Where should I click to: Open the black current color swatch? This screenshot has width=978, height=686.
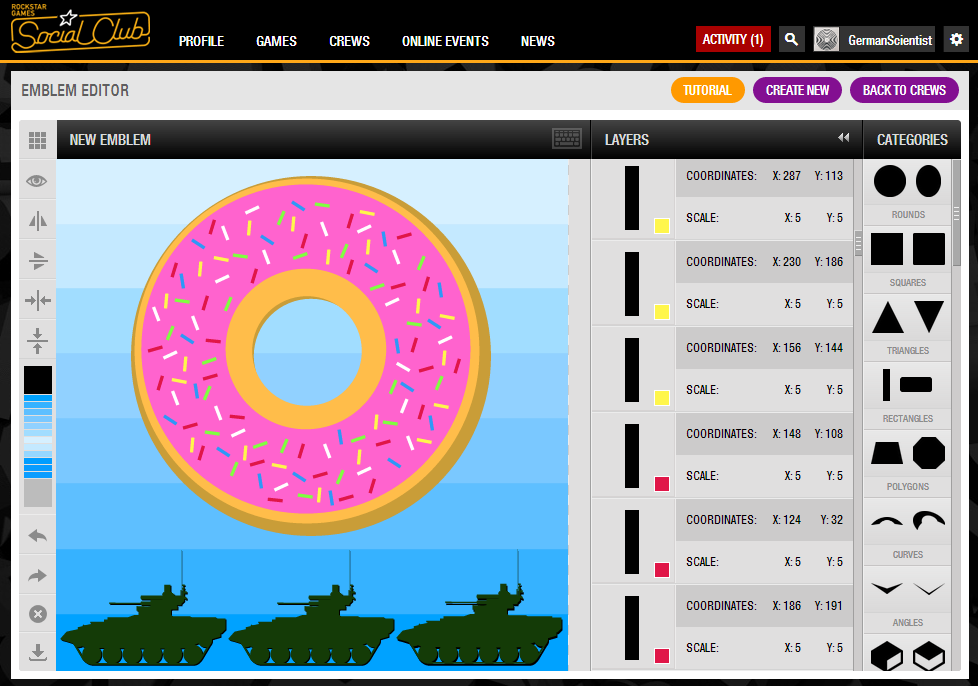pos(38,380)
